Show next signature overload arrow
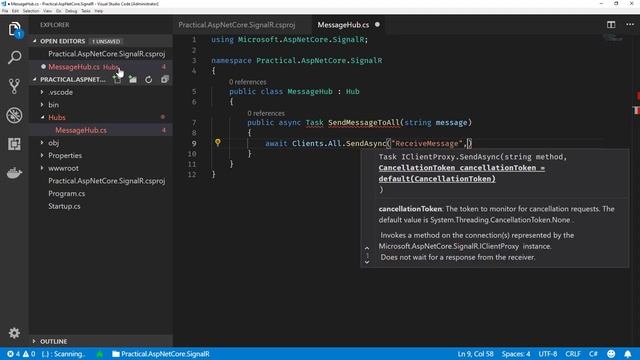Viewport: 640px width, 360px height. pos(367,262)
